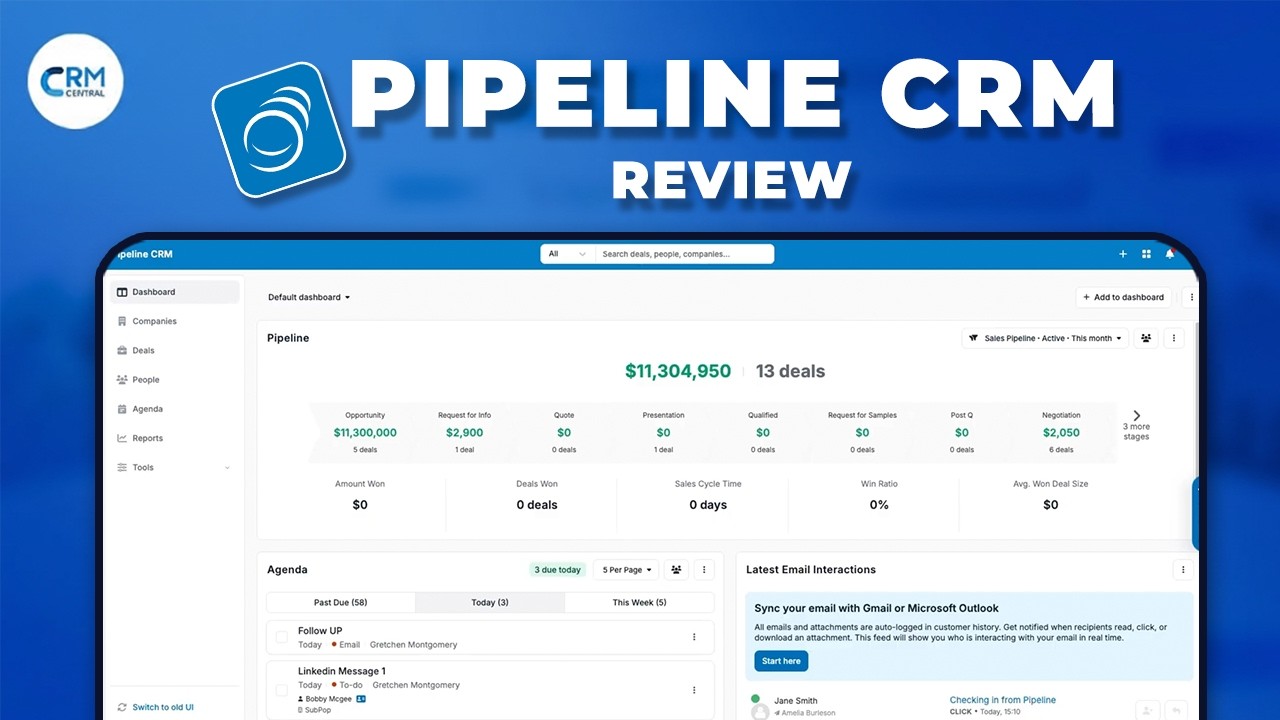Open Linkedin Message 1 task options menu
This screenshot has width=1280, height=720.
coord(694,690)
